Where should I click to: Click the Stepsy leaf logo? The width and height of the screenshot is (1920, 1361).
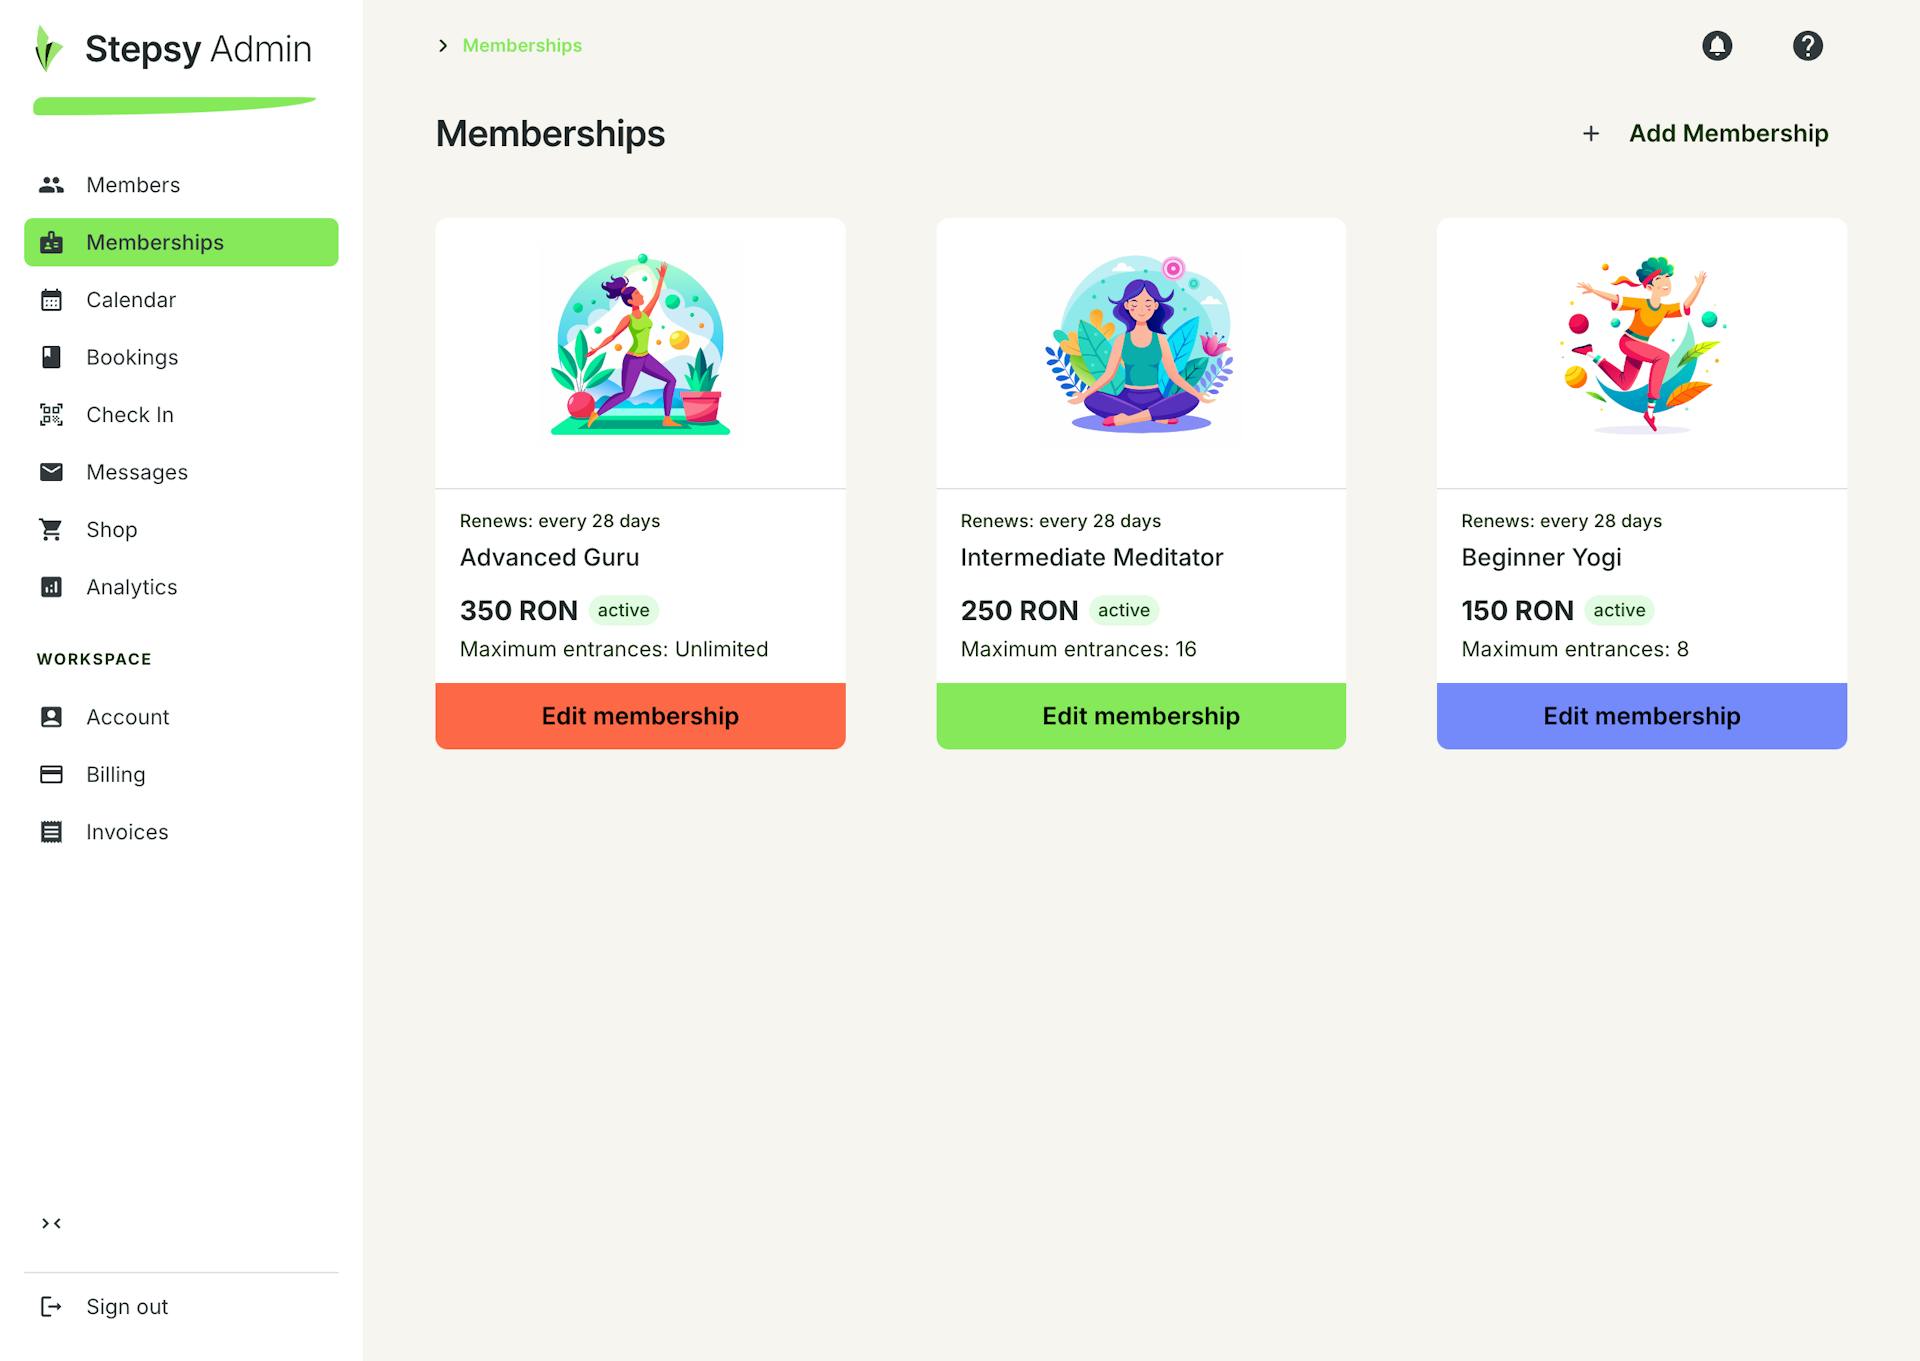click(48, 49)
